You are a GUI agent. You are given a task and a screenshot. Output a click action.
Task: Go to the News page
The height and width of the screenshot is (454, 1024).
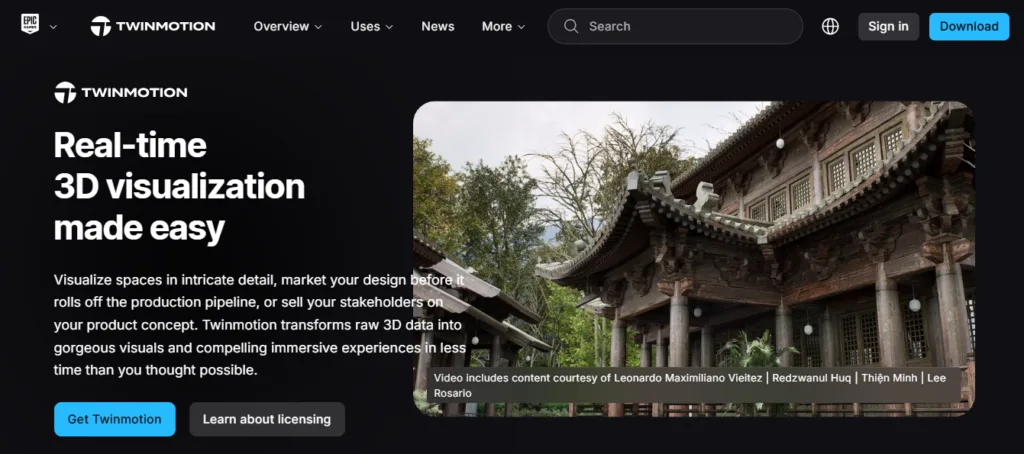pos(438,26)
